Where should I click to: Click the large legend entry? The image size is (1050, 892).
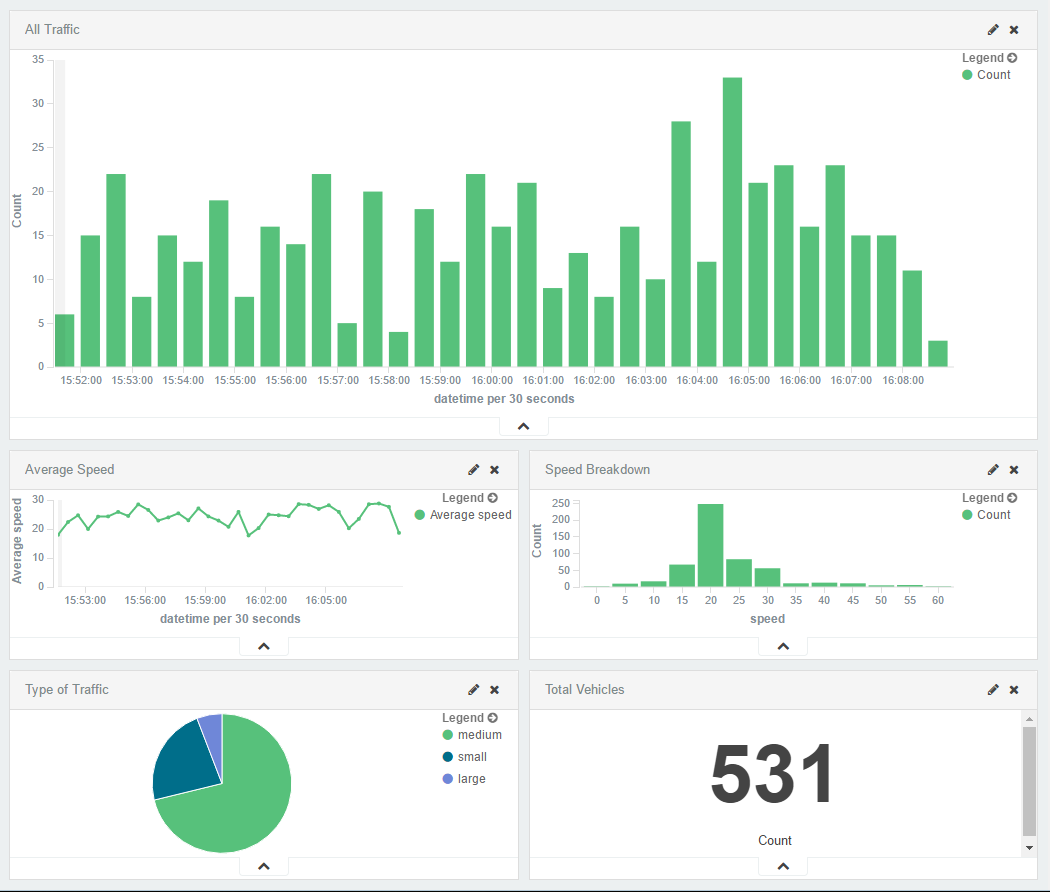[471, 779]
